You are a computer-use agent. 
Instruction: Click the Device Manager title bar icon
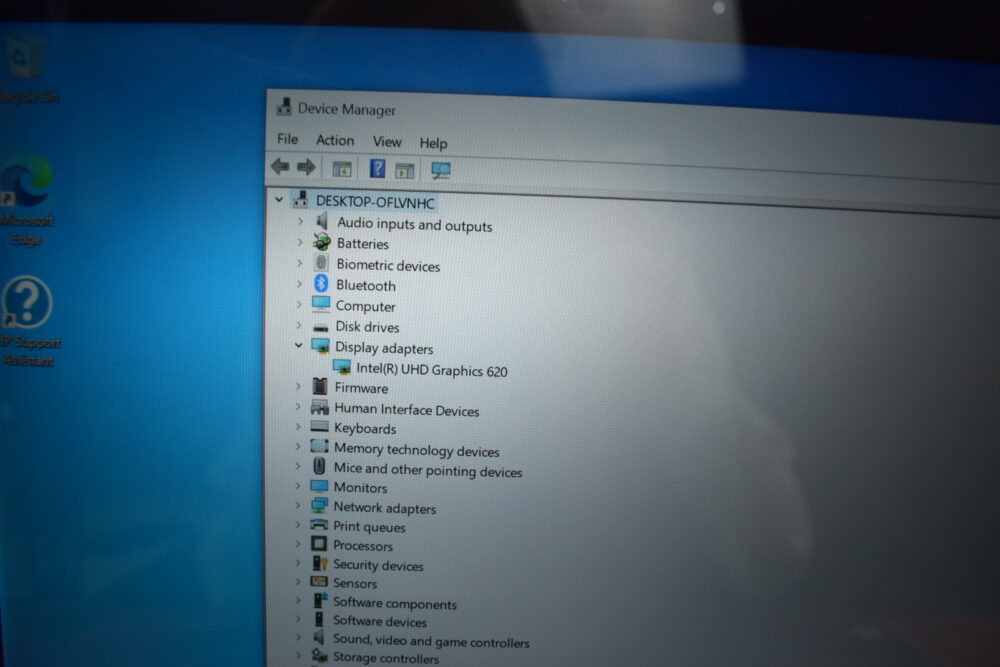(x=284, y=106)
